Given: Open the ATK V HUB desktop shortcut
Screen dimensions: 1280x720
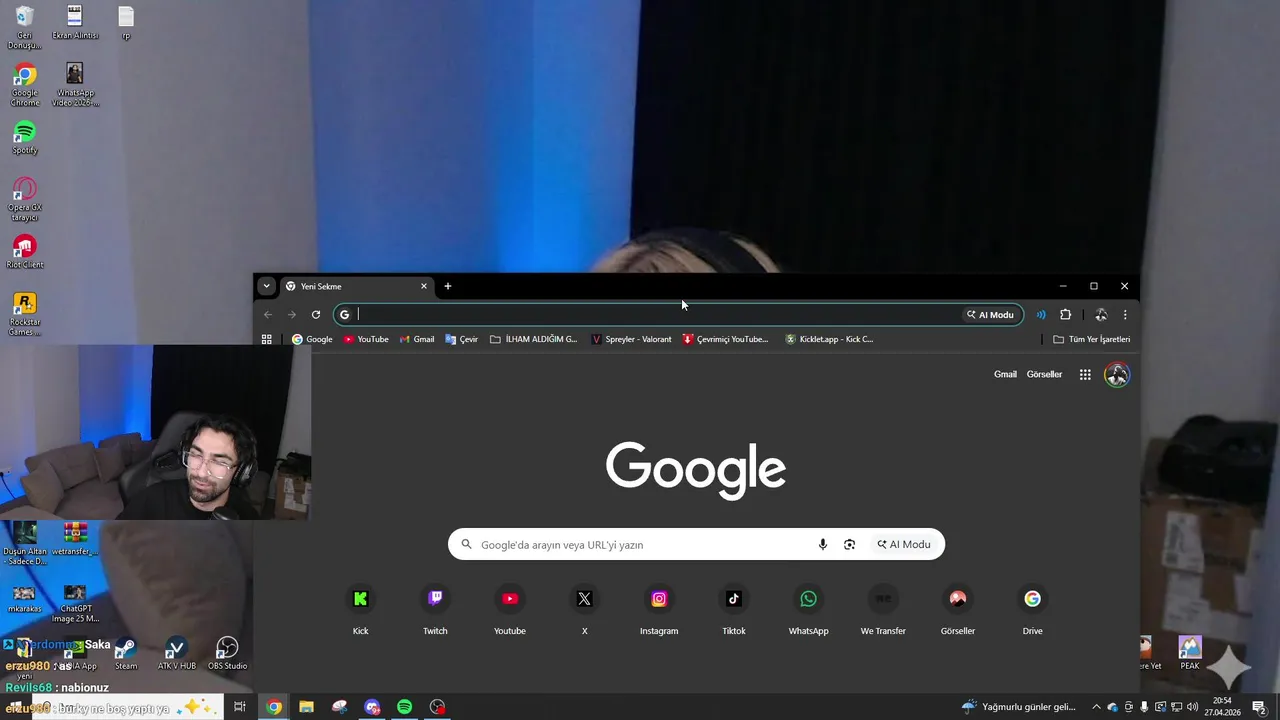Looking at the screenshot, I should click(x=176, y=654).
